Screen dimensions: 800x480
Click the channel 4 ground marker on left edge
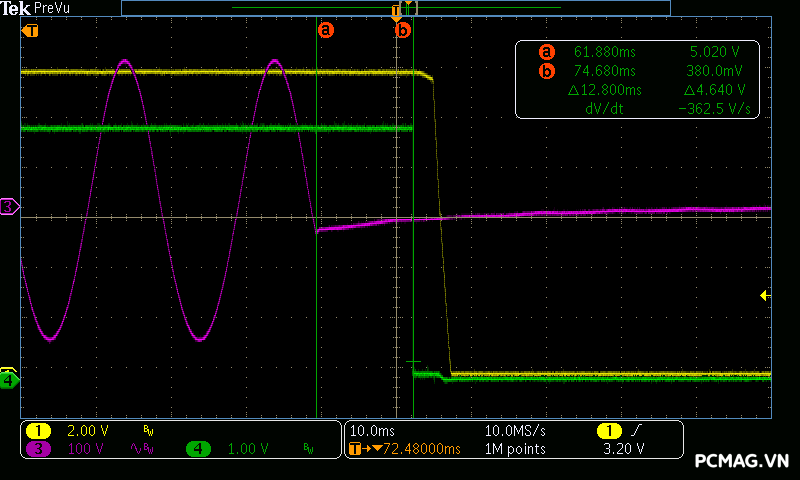coord(9,380)
